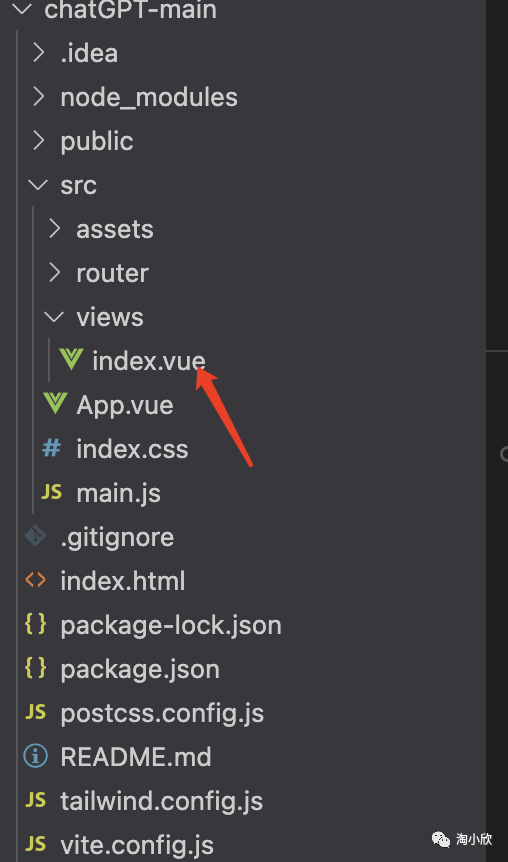Expand the assets folder chevron
Image resolution: width=508 pixels, height=862 pixels.
(x=54, y=229)
